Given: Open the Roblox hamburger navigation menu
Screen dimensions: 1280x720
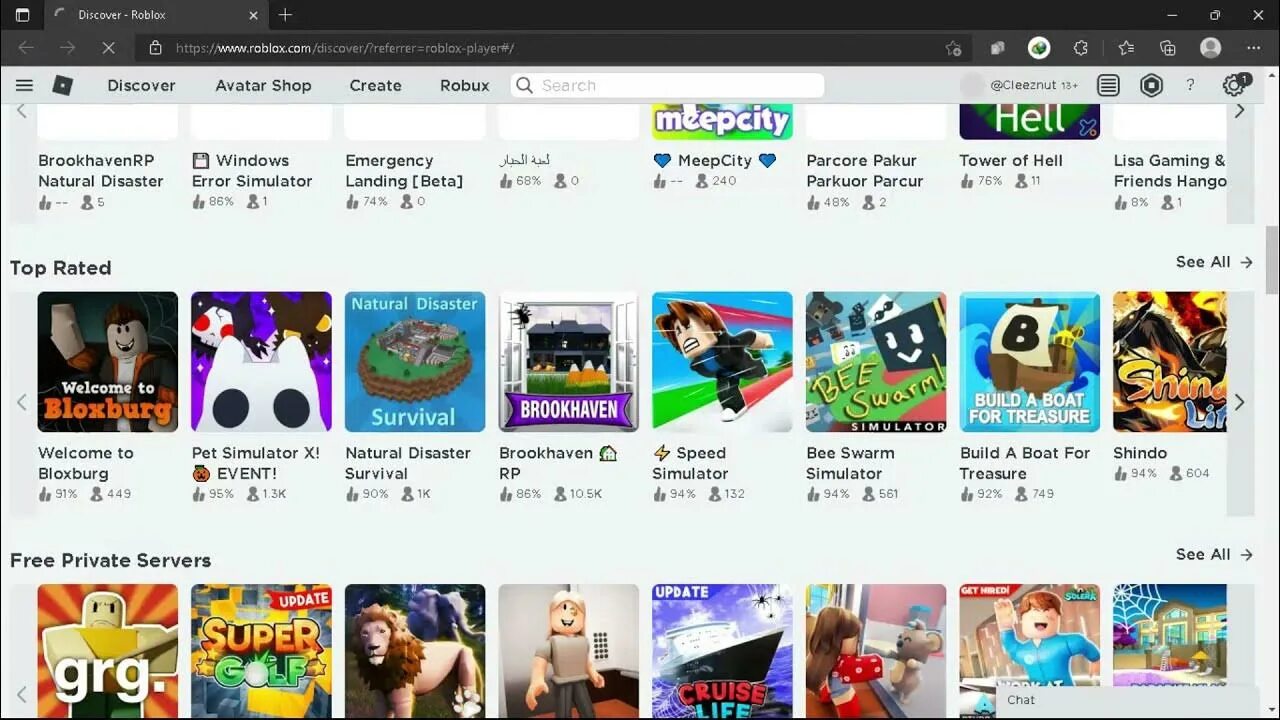Looking at the screenshot, I should pos(24,85).
